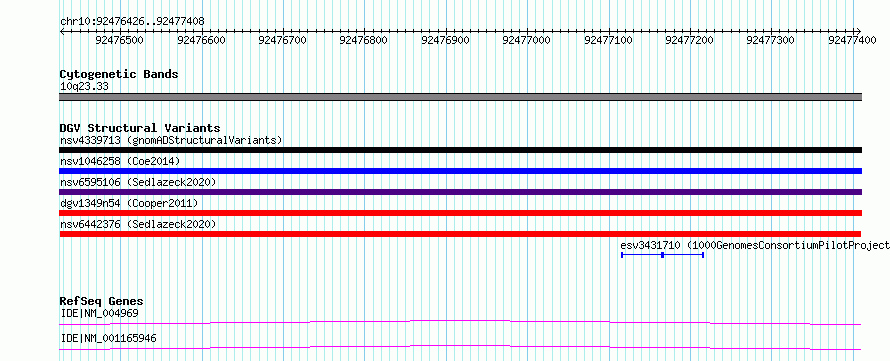This screenshot has height=361, width=890.
Task: Select the IDE|NM_004969 transcript label
Action: click(x=99, y=313)
